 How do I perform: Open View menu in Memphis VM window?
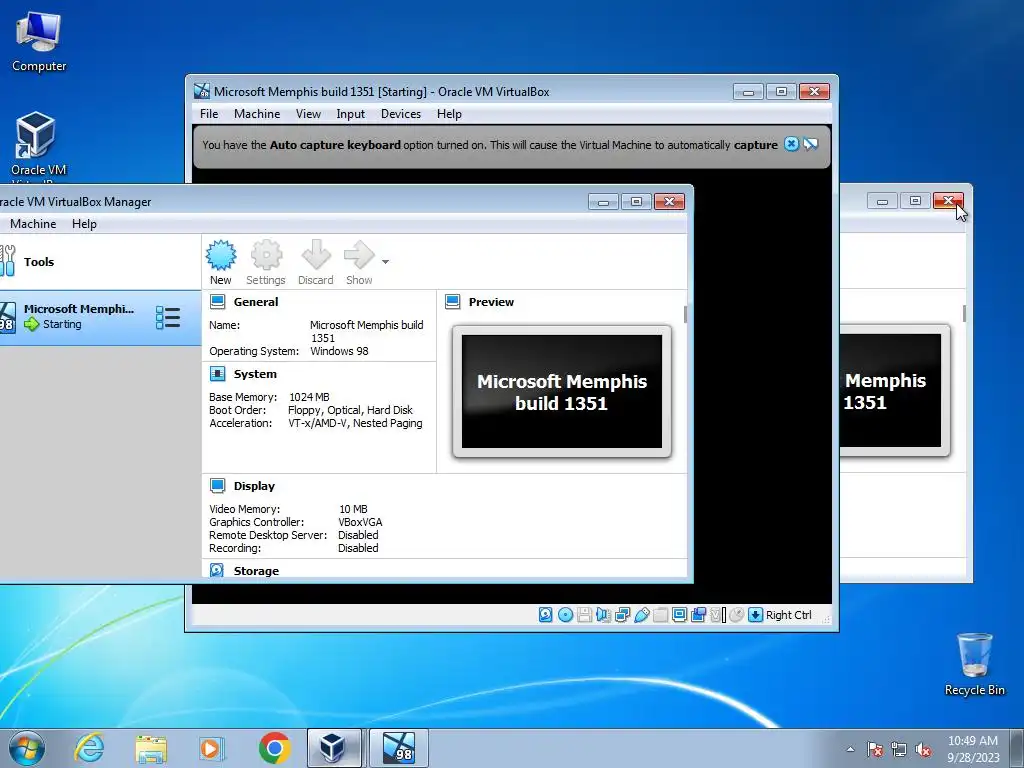[x=308, y=114]
